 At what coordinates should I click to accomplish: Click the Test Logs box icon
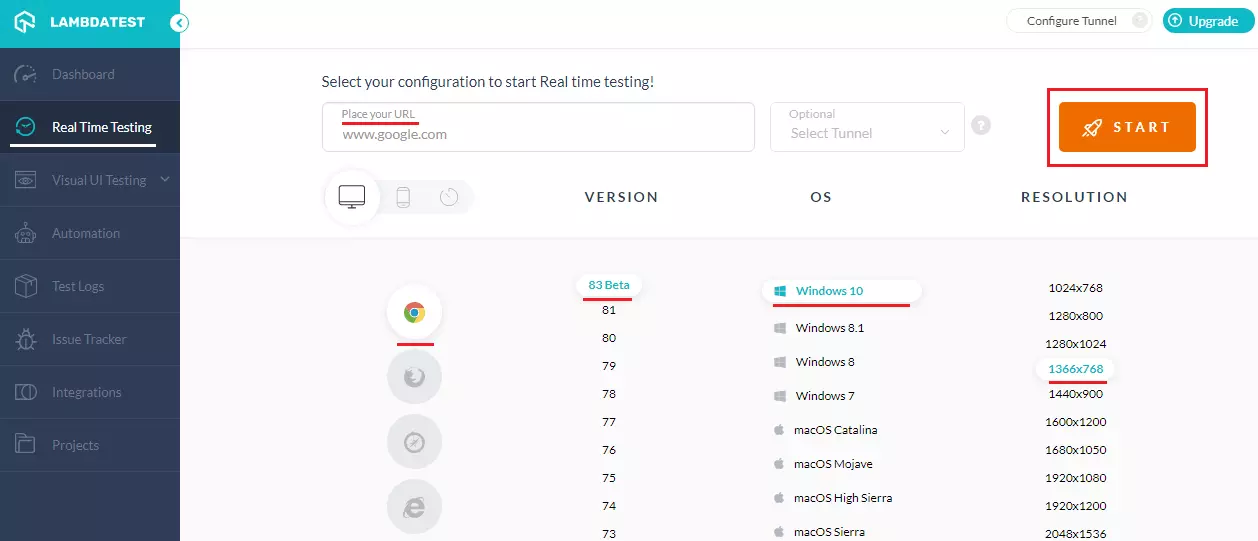pos(26,286)
